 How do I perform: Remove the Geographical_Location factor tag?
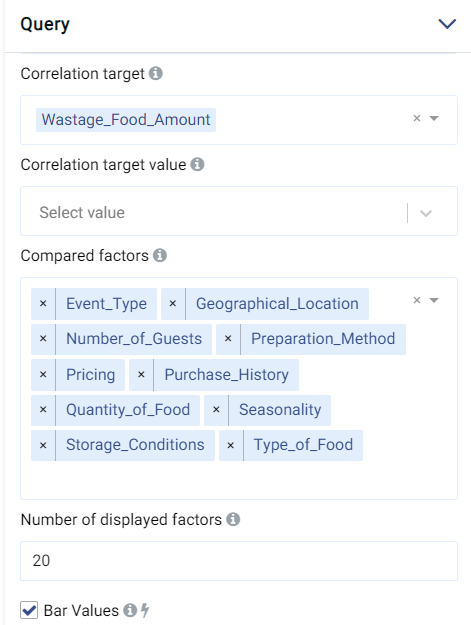(x=173, y=304)
